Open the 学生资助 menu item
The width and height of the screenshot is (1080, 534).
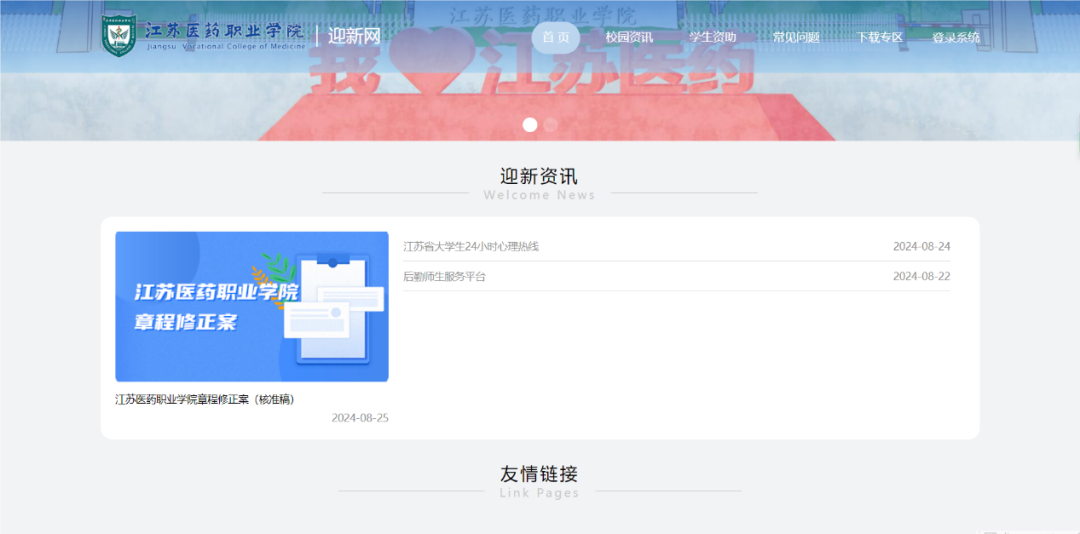712,38
